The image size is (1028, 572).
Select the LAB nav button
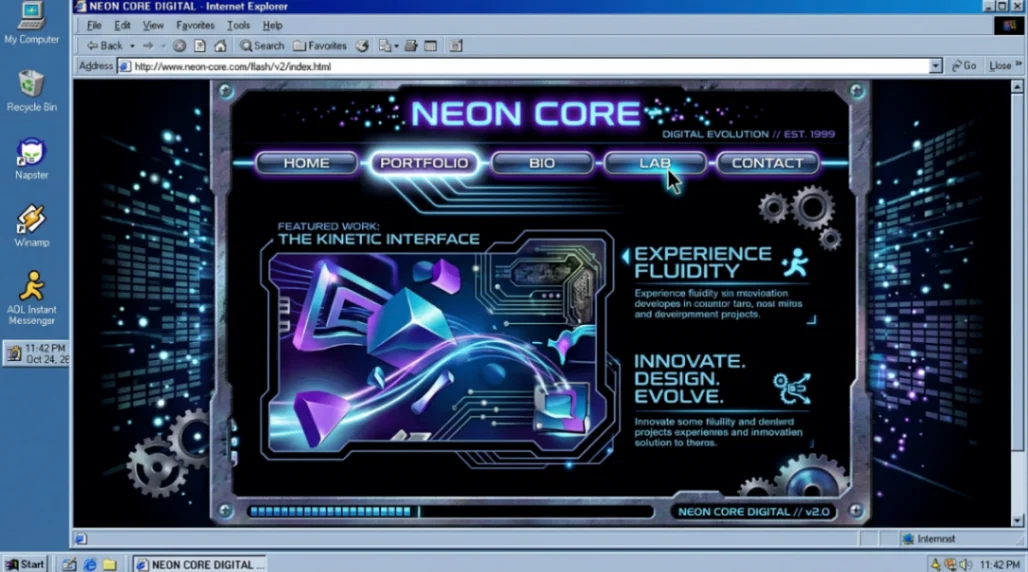pos(654,163)
